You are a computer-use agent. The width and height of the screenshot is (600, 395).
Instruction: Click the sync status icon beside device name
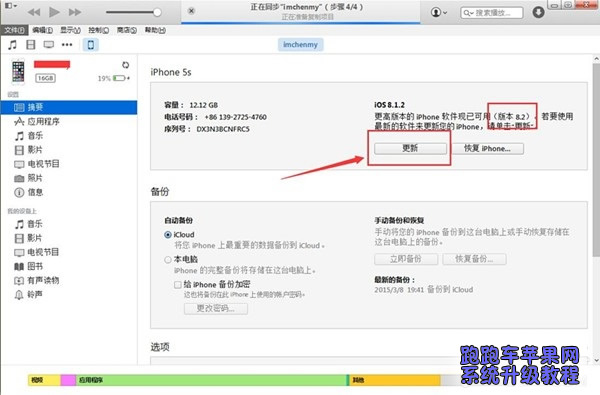126,65
